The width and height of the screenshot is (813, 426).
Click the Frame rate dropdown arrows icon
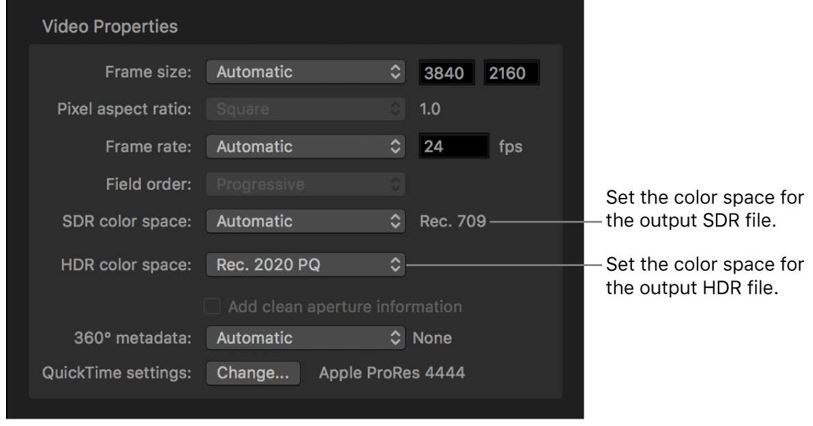(395, 146)
